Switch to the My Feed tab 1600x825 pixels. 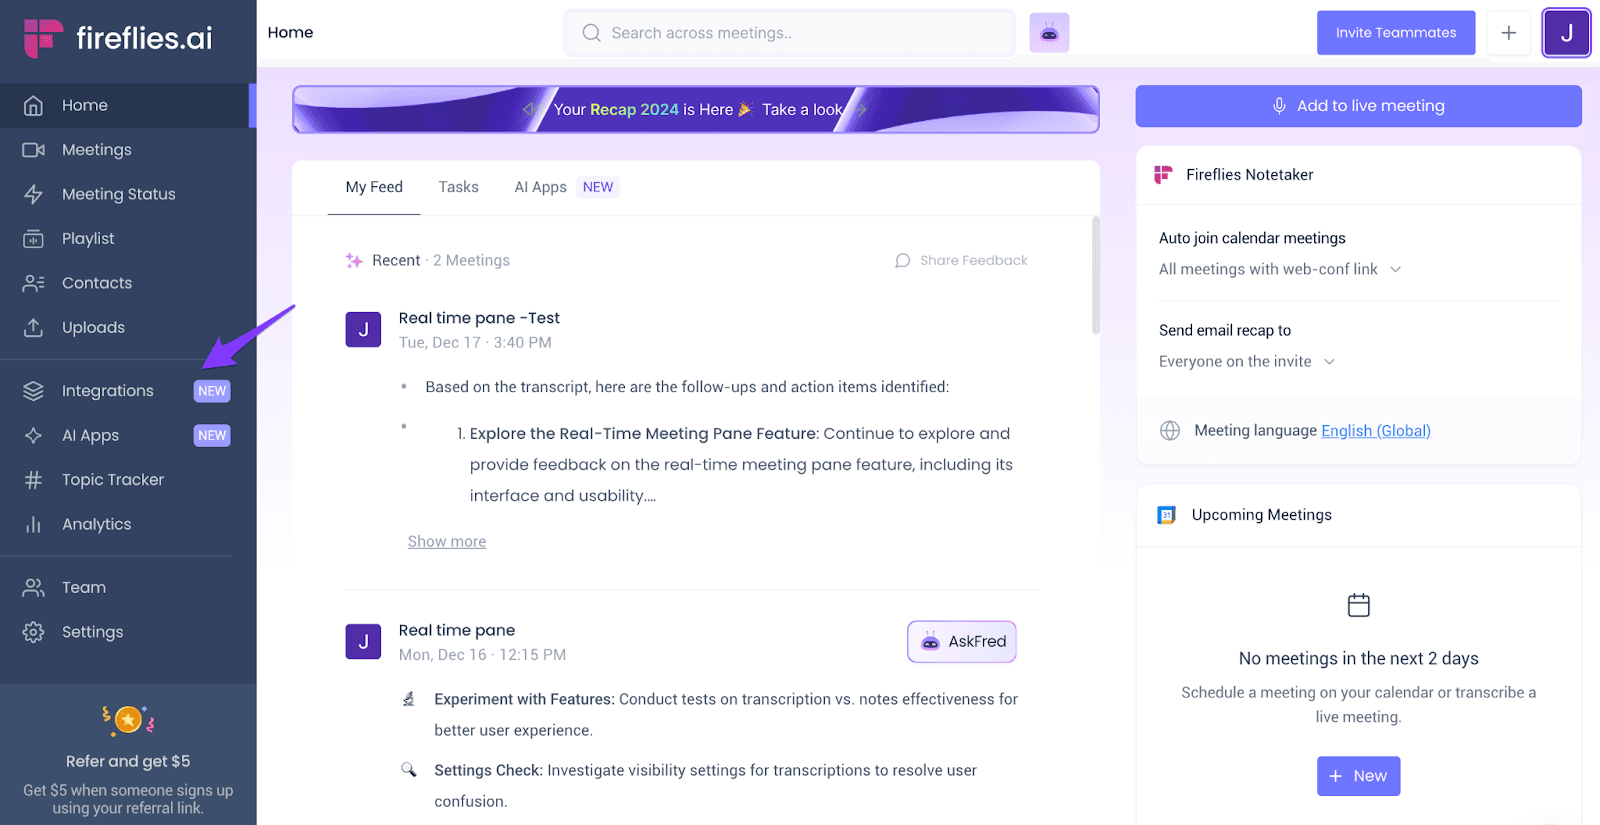(x=374, y=187)
